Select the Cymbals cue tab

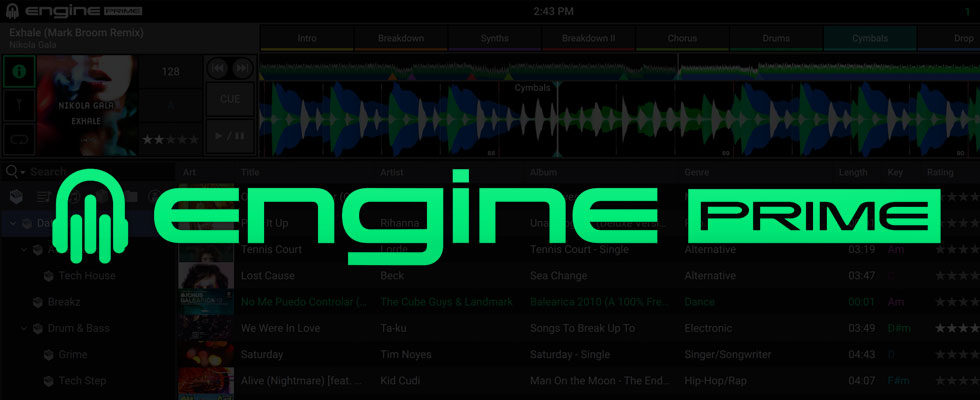point(870,38)
